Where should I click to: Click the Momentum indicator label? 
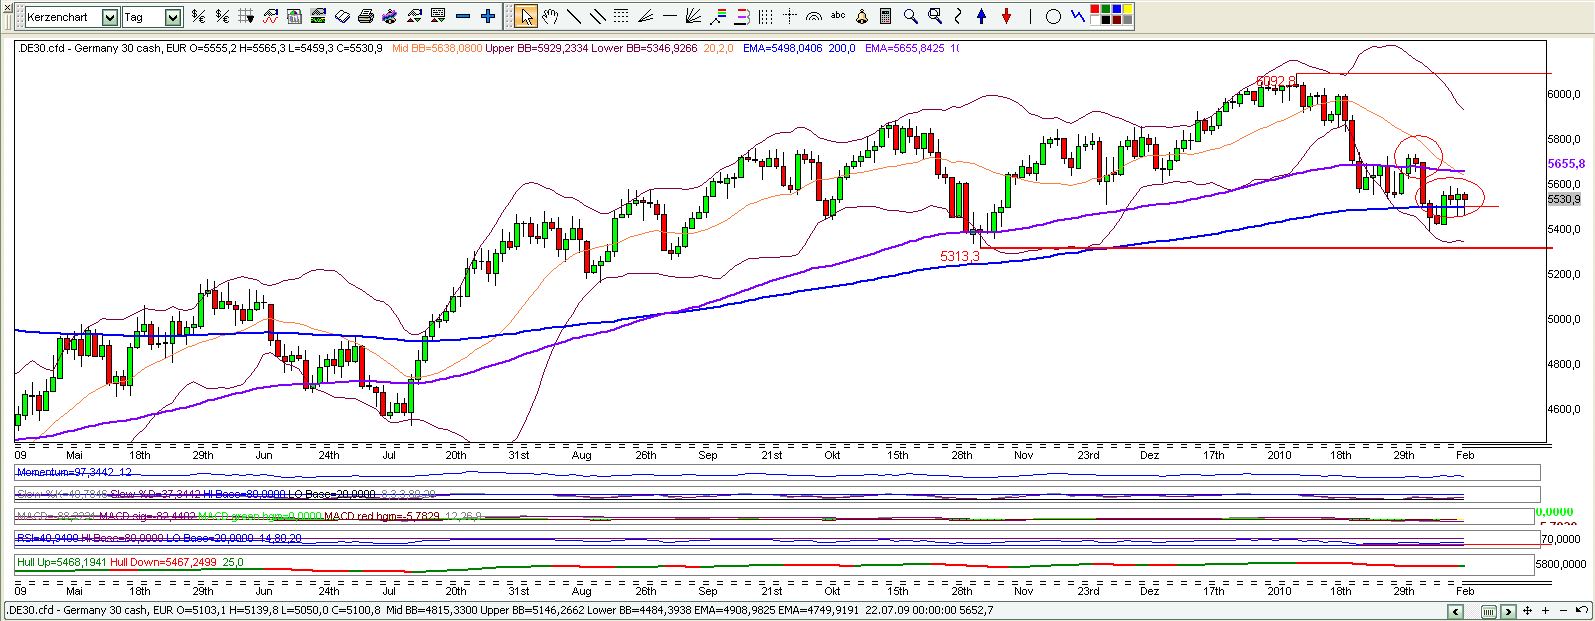pos(73,472)
